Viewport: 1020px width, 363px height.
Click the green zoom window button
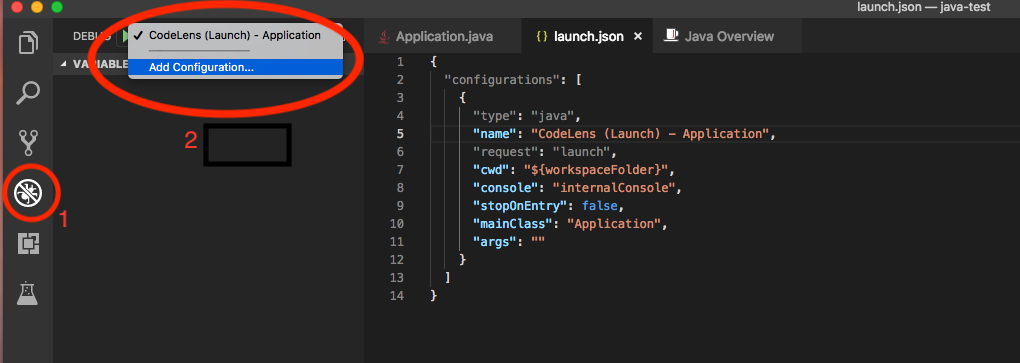click(x=57, y=7)
